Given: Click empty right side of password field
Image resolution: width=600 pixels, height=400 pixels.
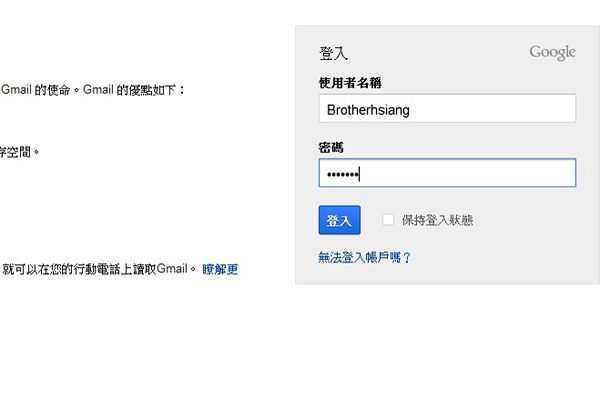Looking at the screenshot, I should pyautogui.click(x=478, y=173).
